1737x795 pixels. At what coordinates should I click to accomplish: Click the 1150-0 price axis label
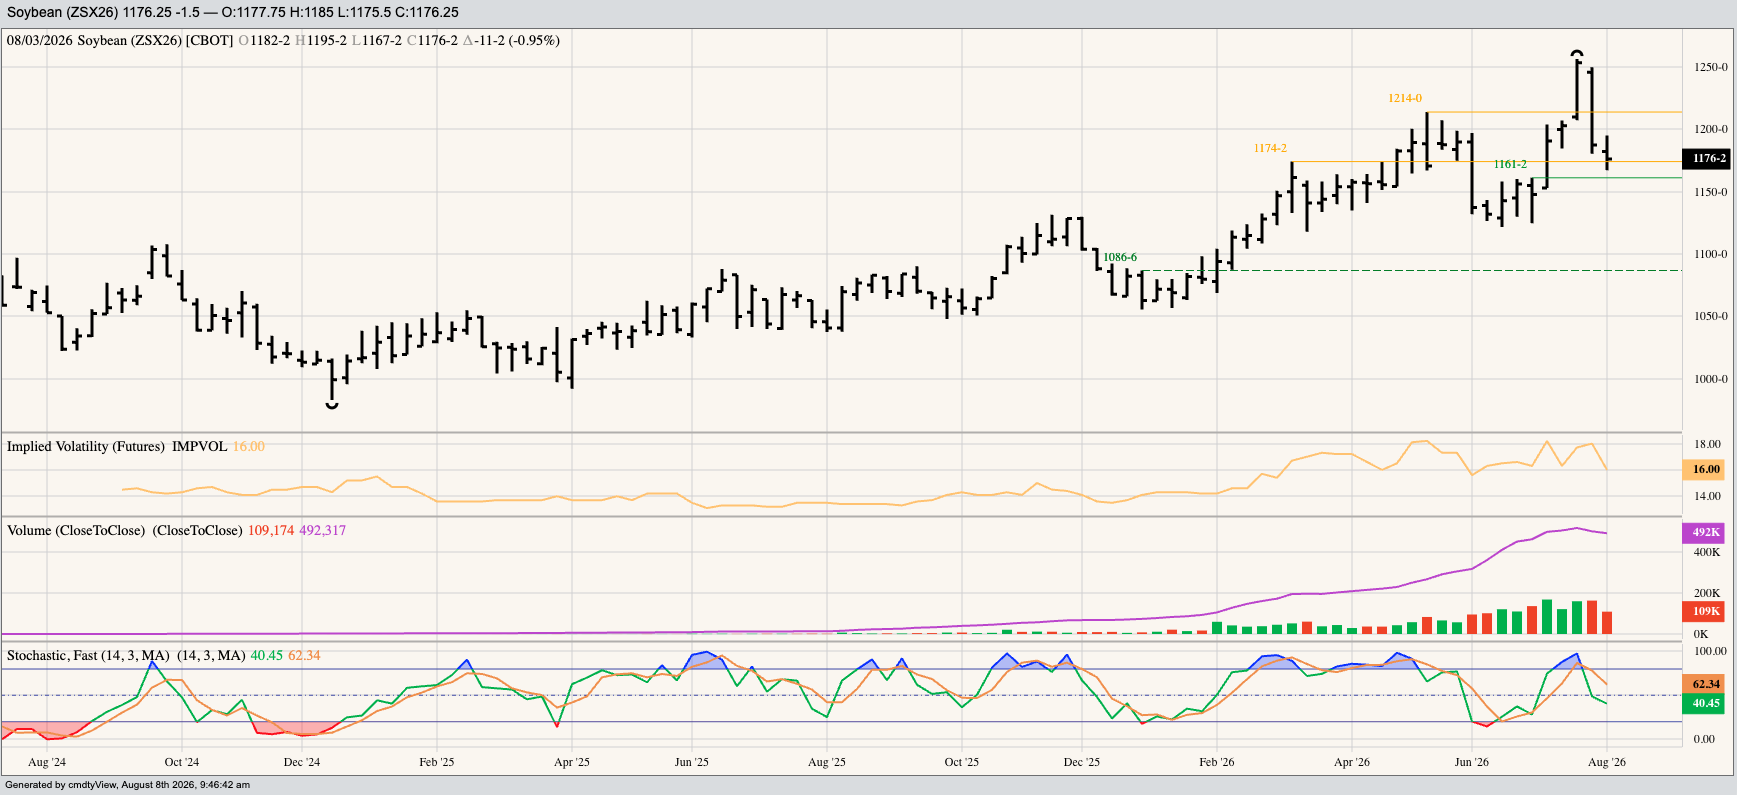coord(1711,192)
